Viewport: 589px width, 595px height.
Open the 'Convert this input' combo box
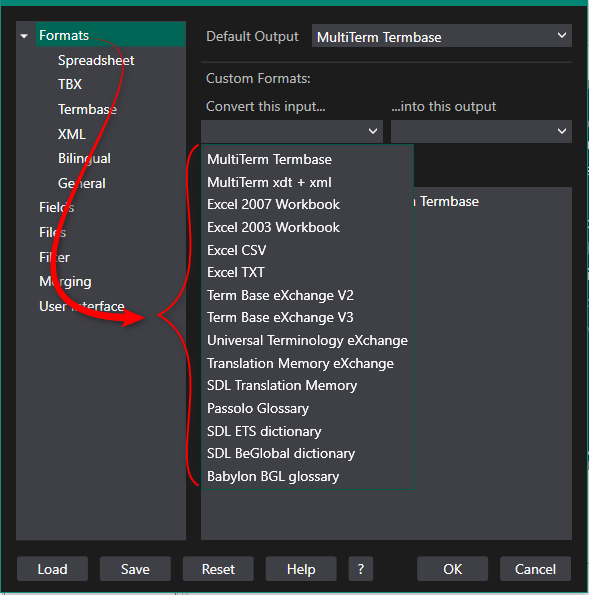click(292, 131)
